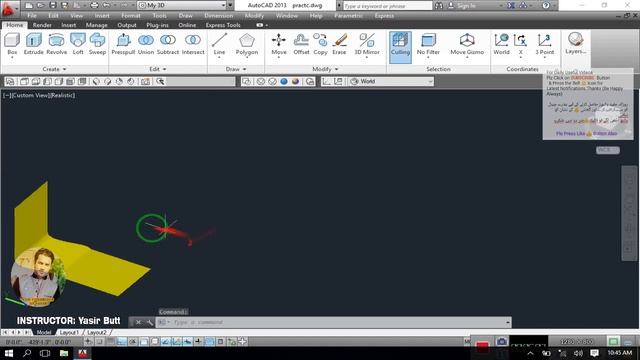This screenshot has width=640, height=360.
Task: Open the World UCS combo box
Action: [x=391, y=81]
